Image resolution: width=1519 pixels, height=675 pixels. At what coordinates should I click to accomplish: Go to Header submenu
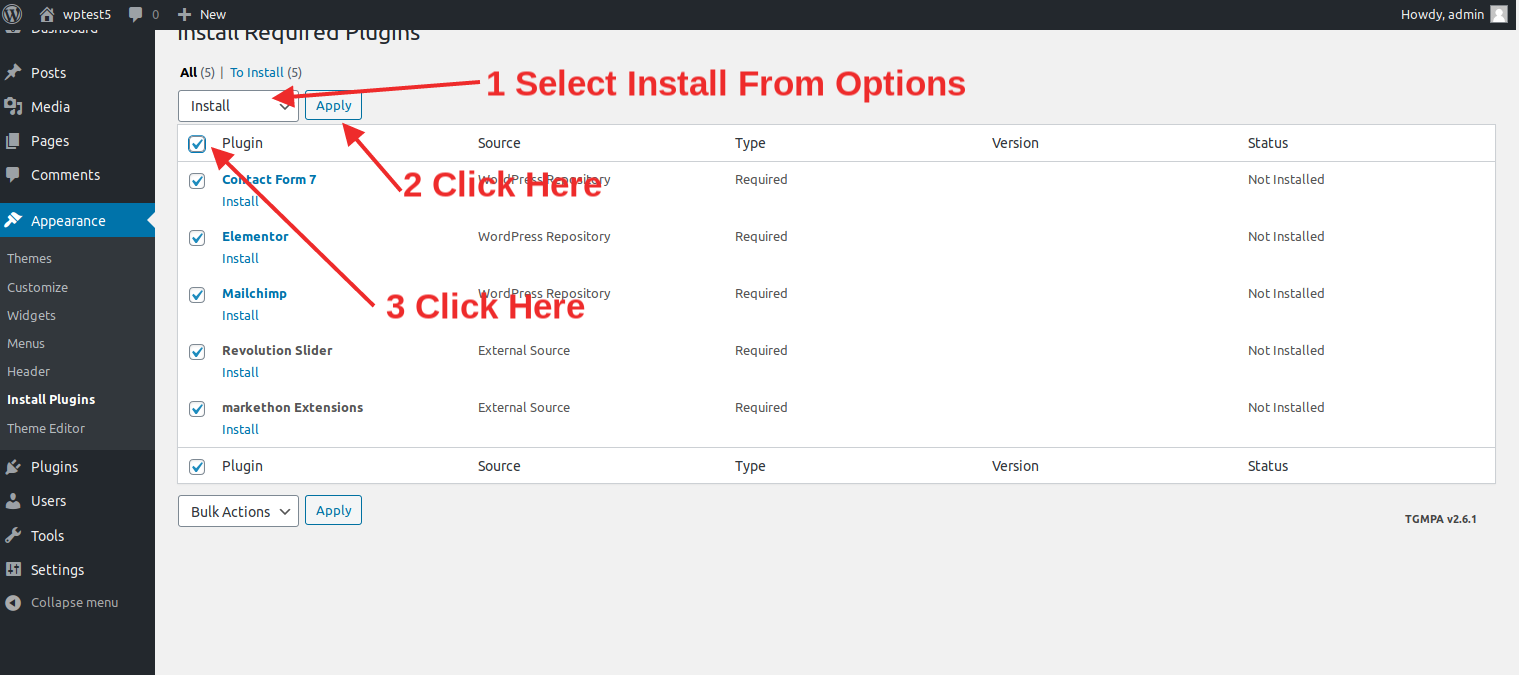click(28, 371)
